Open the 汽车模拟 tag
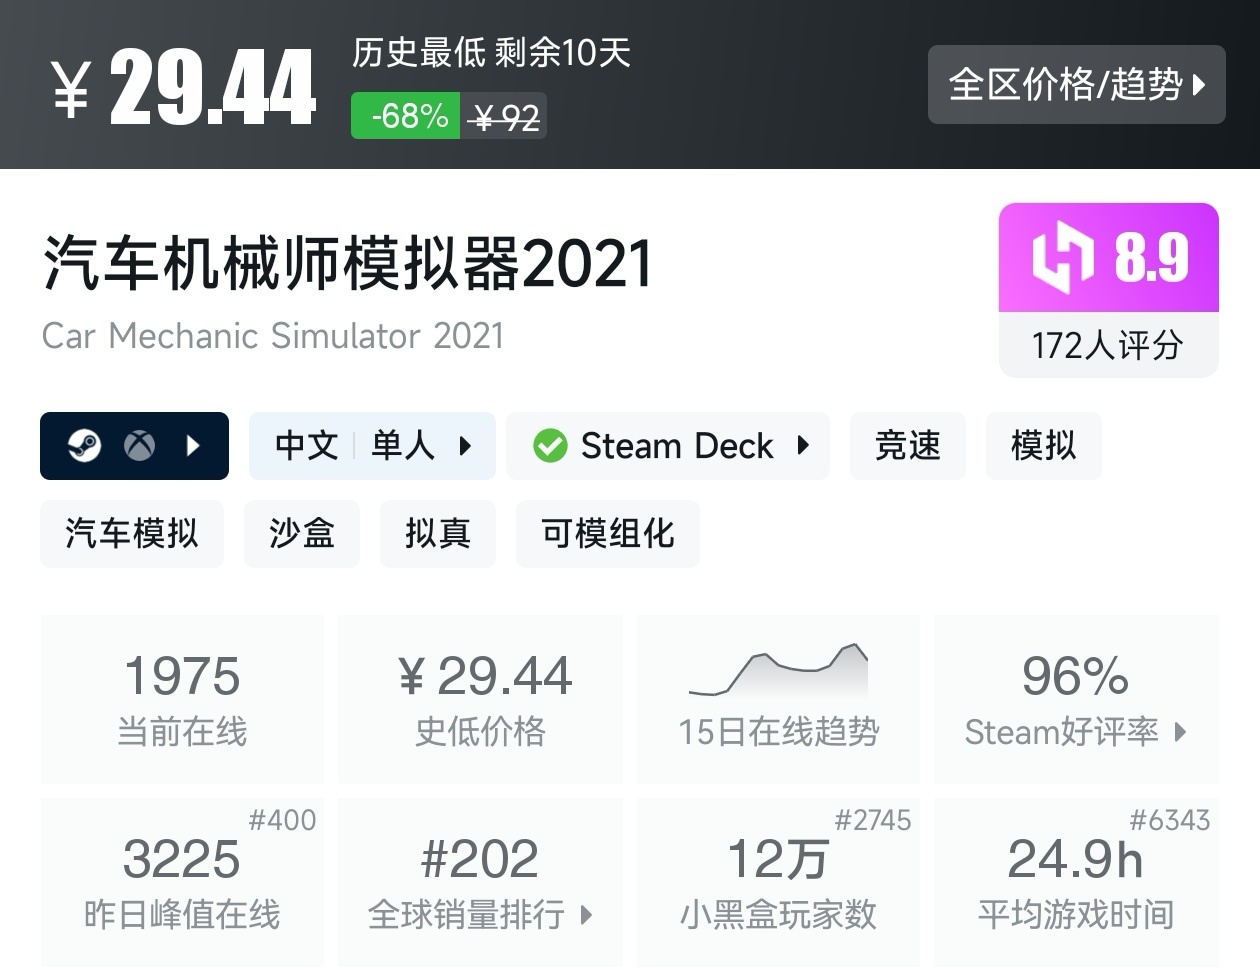The image size is (1260, 970). click(x=131, y=534)
